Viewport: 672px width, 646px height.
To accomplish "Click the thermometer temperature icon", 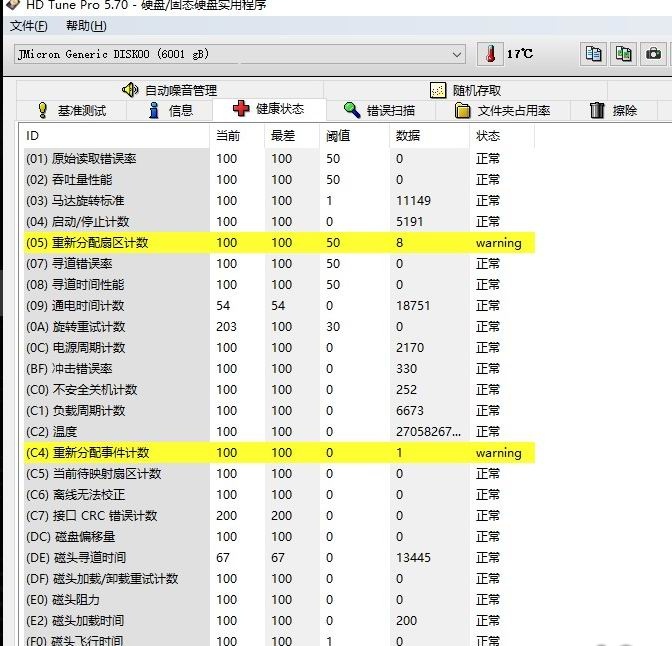I will (x=491, y=53).
